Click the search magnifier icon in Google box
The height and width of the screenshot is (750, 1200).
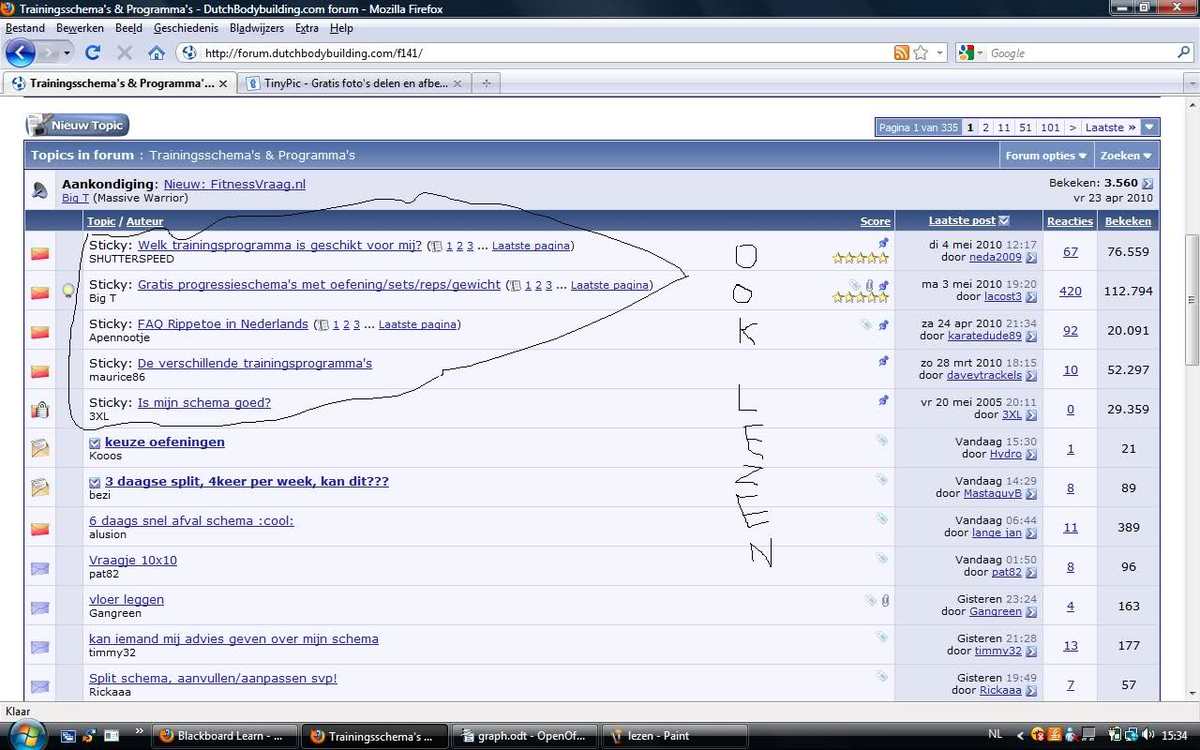click(x=1183, y=53)
